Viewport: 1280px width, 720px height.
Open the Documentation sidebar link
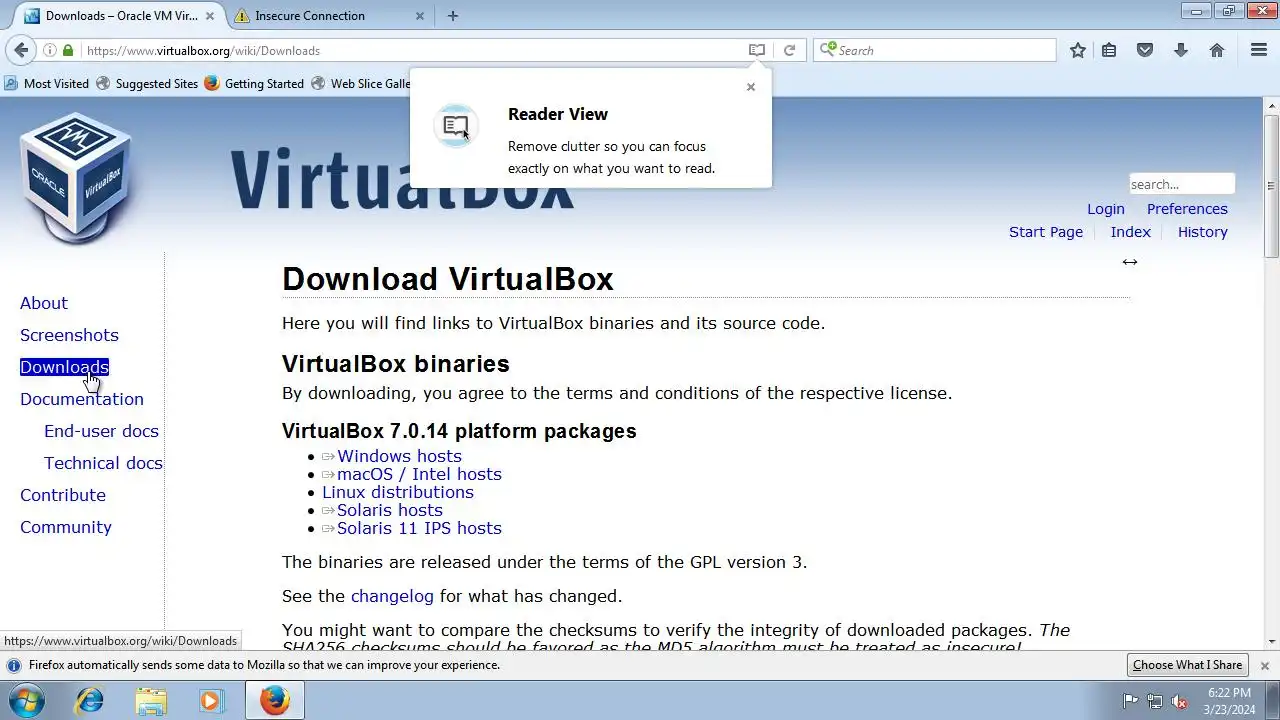[x=82, y=399]
